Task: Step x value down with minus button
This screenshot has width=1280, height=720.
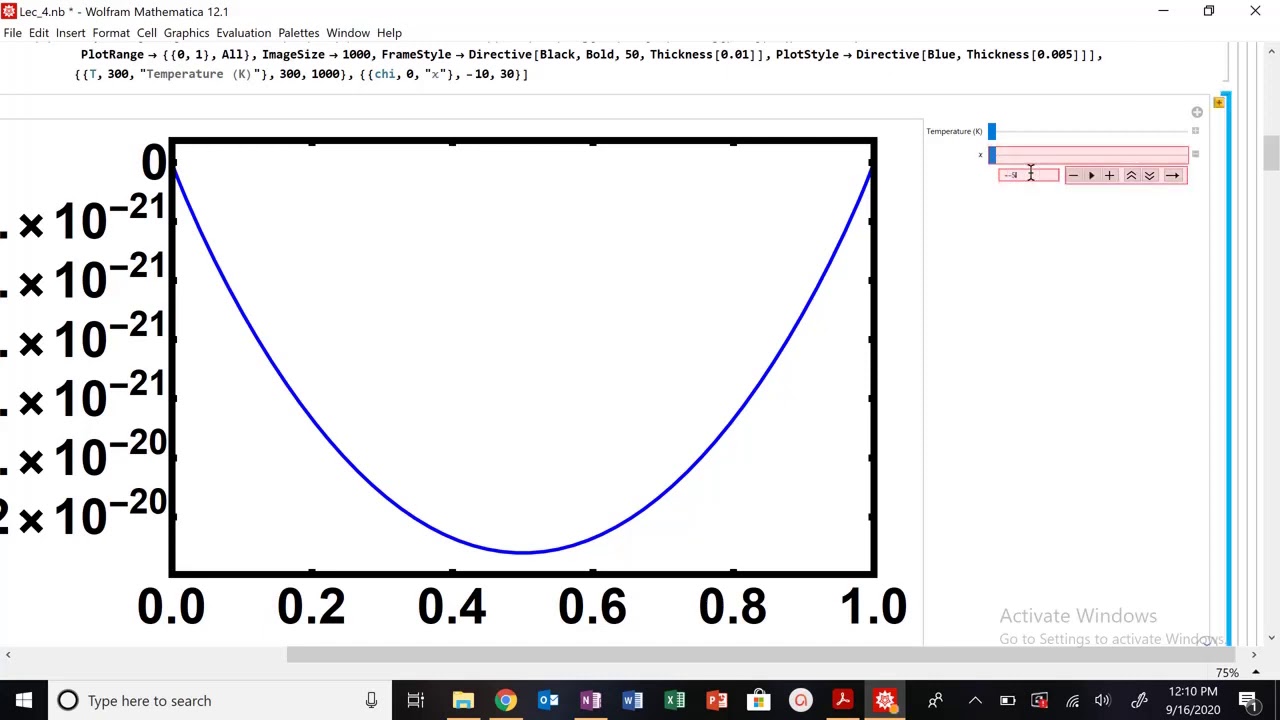Action: click(x=1073, y=175)
